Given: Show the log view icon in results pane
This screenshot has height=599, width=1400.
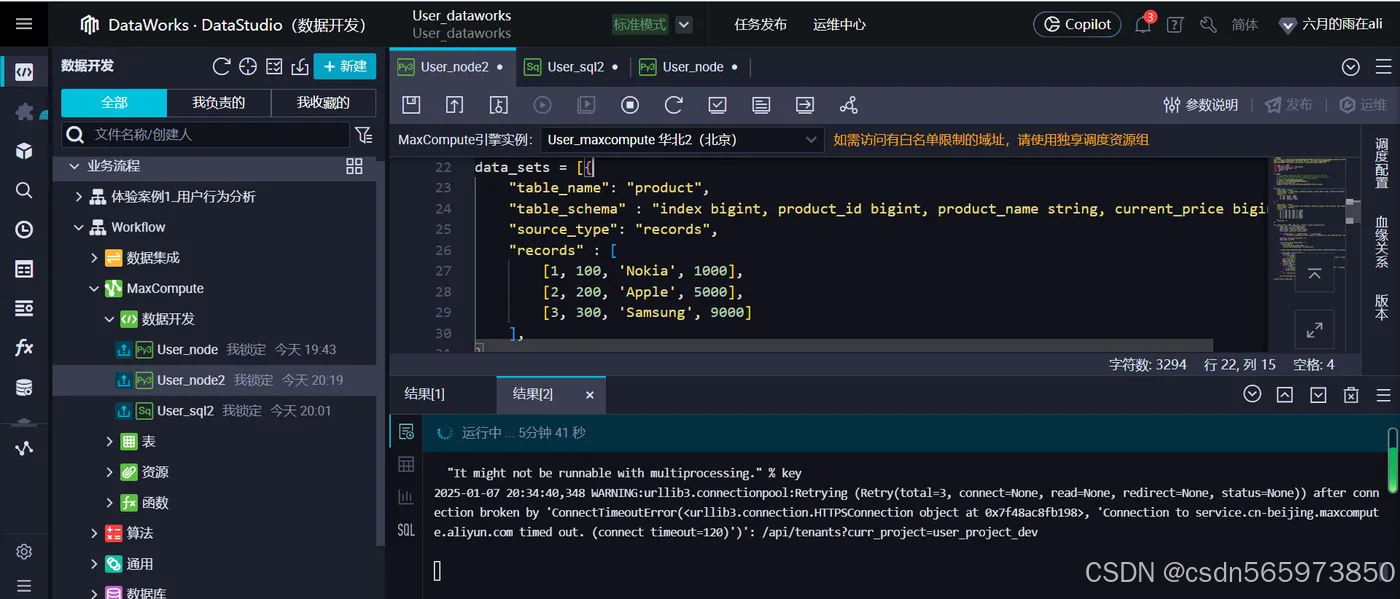Looking at the screenshot, I should (x=406, y=432).
